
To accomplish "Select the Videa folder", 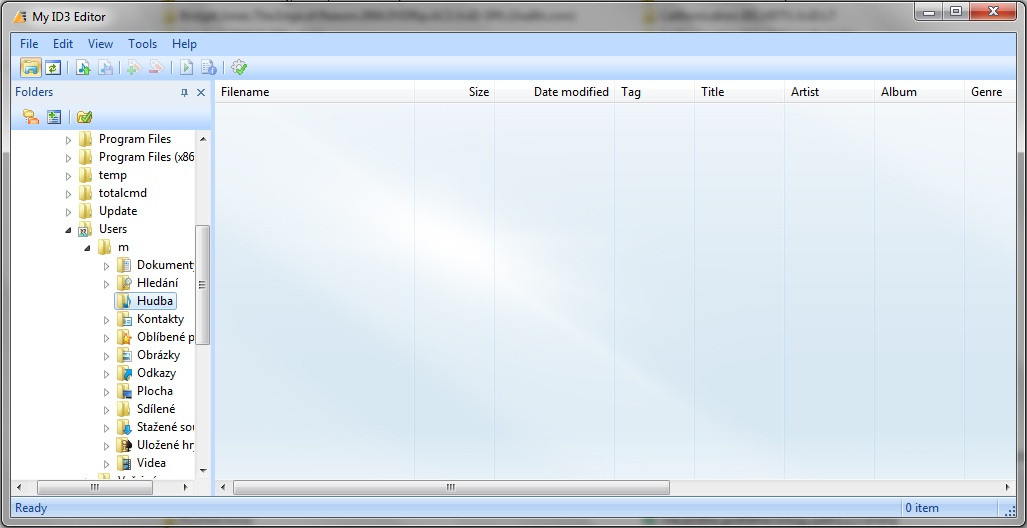I will (151, 462).
